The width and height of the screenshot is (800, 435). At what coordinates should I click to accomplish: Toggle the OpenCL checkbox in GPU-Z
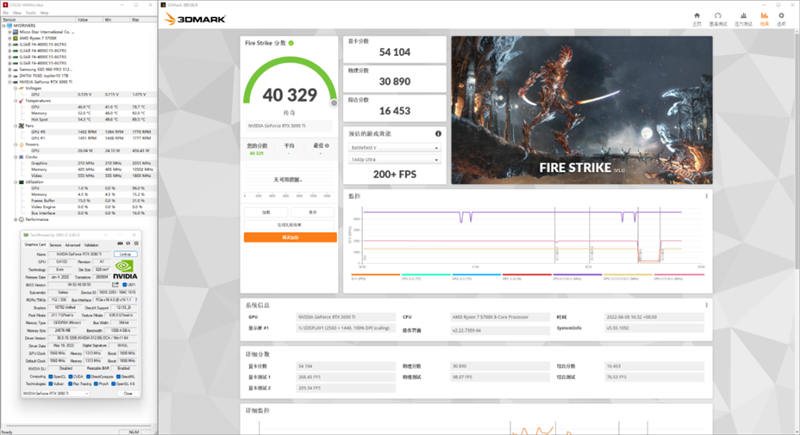(51, 376)
